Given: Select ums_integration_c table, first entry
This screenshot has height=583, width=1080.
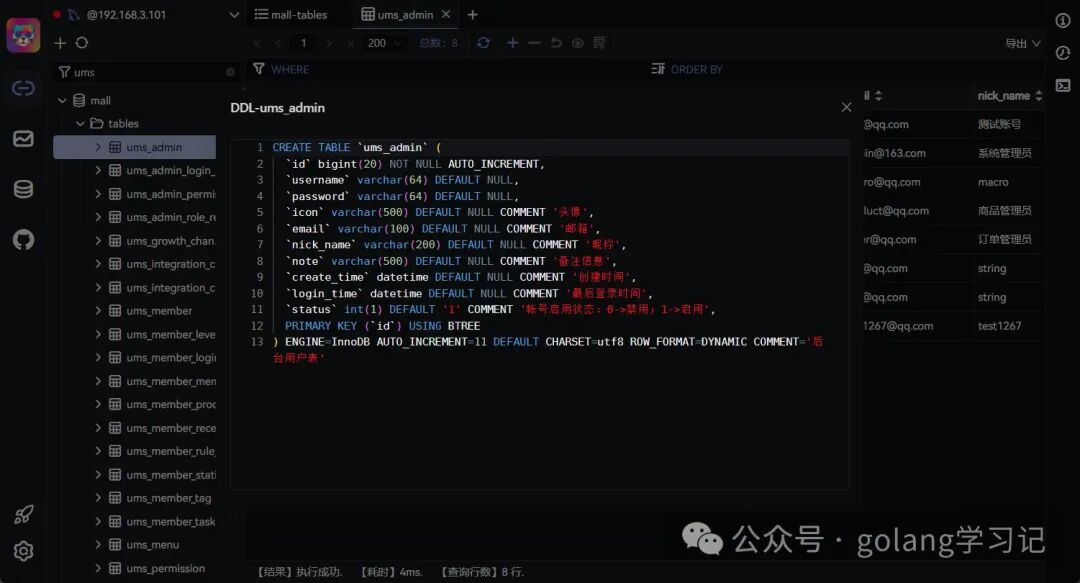Looking at the screenshot, I should (x=170, y=264).
